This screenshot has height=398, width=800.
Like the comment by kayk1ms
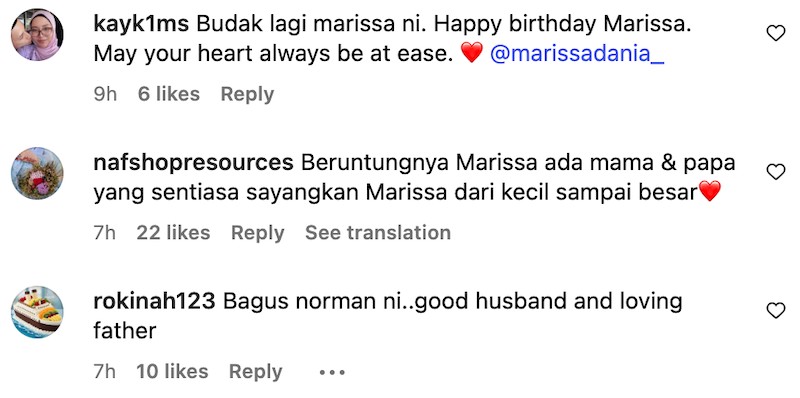(x=776, y=34)
